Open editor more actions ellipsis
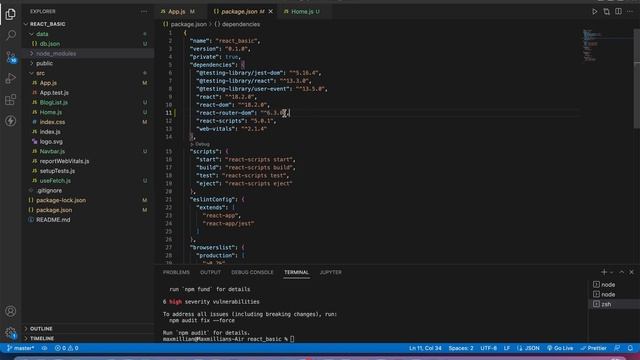The height and width of the screenshot is (360, 640). coord(630,11)
